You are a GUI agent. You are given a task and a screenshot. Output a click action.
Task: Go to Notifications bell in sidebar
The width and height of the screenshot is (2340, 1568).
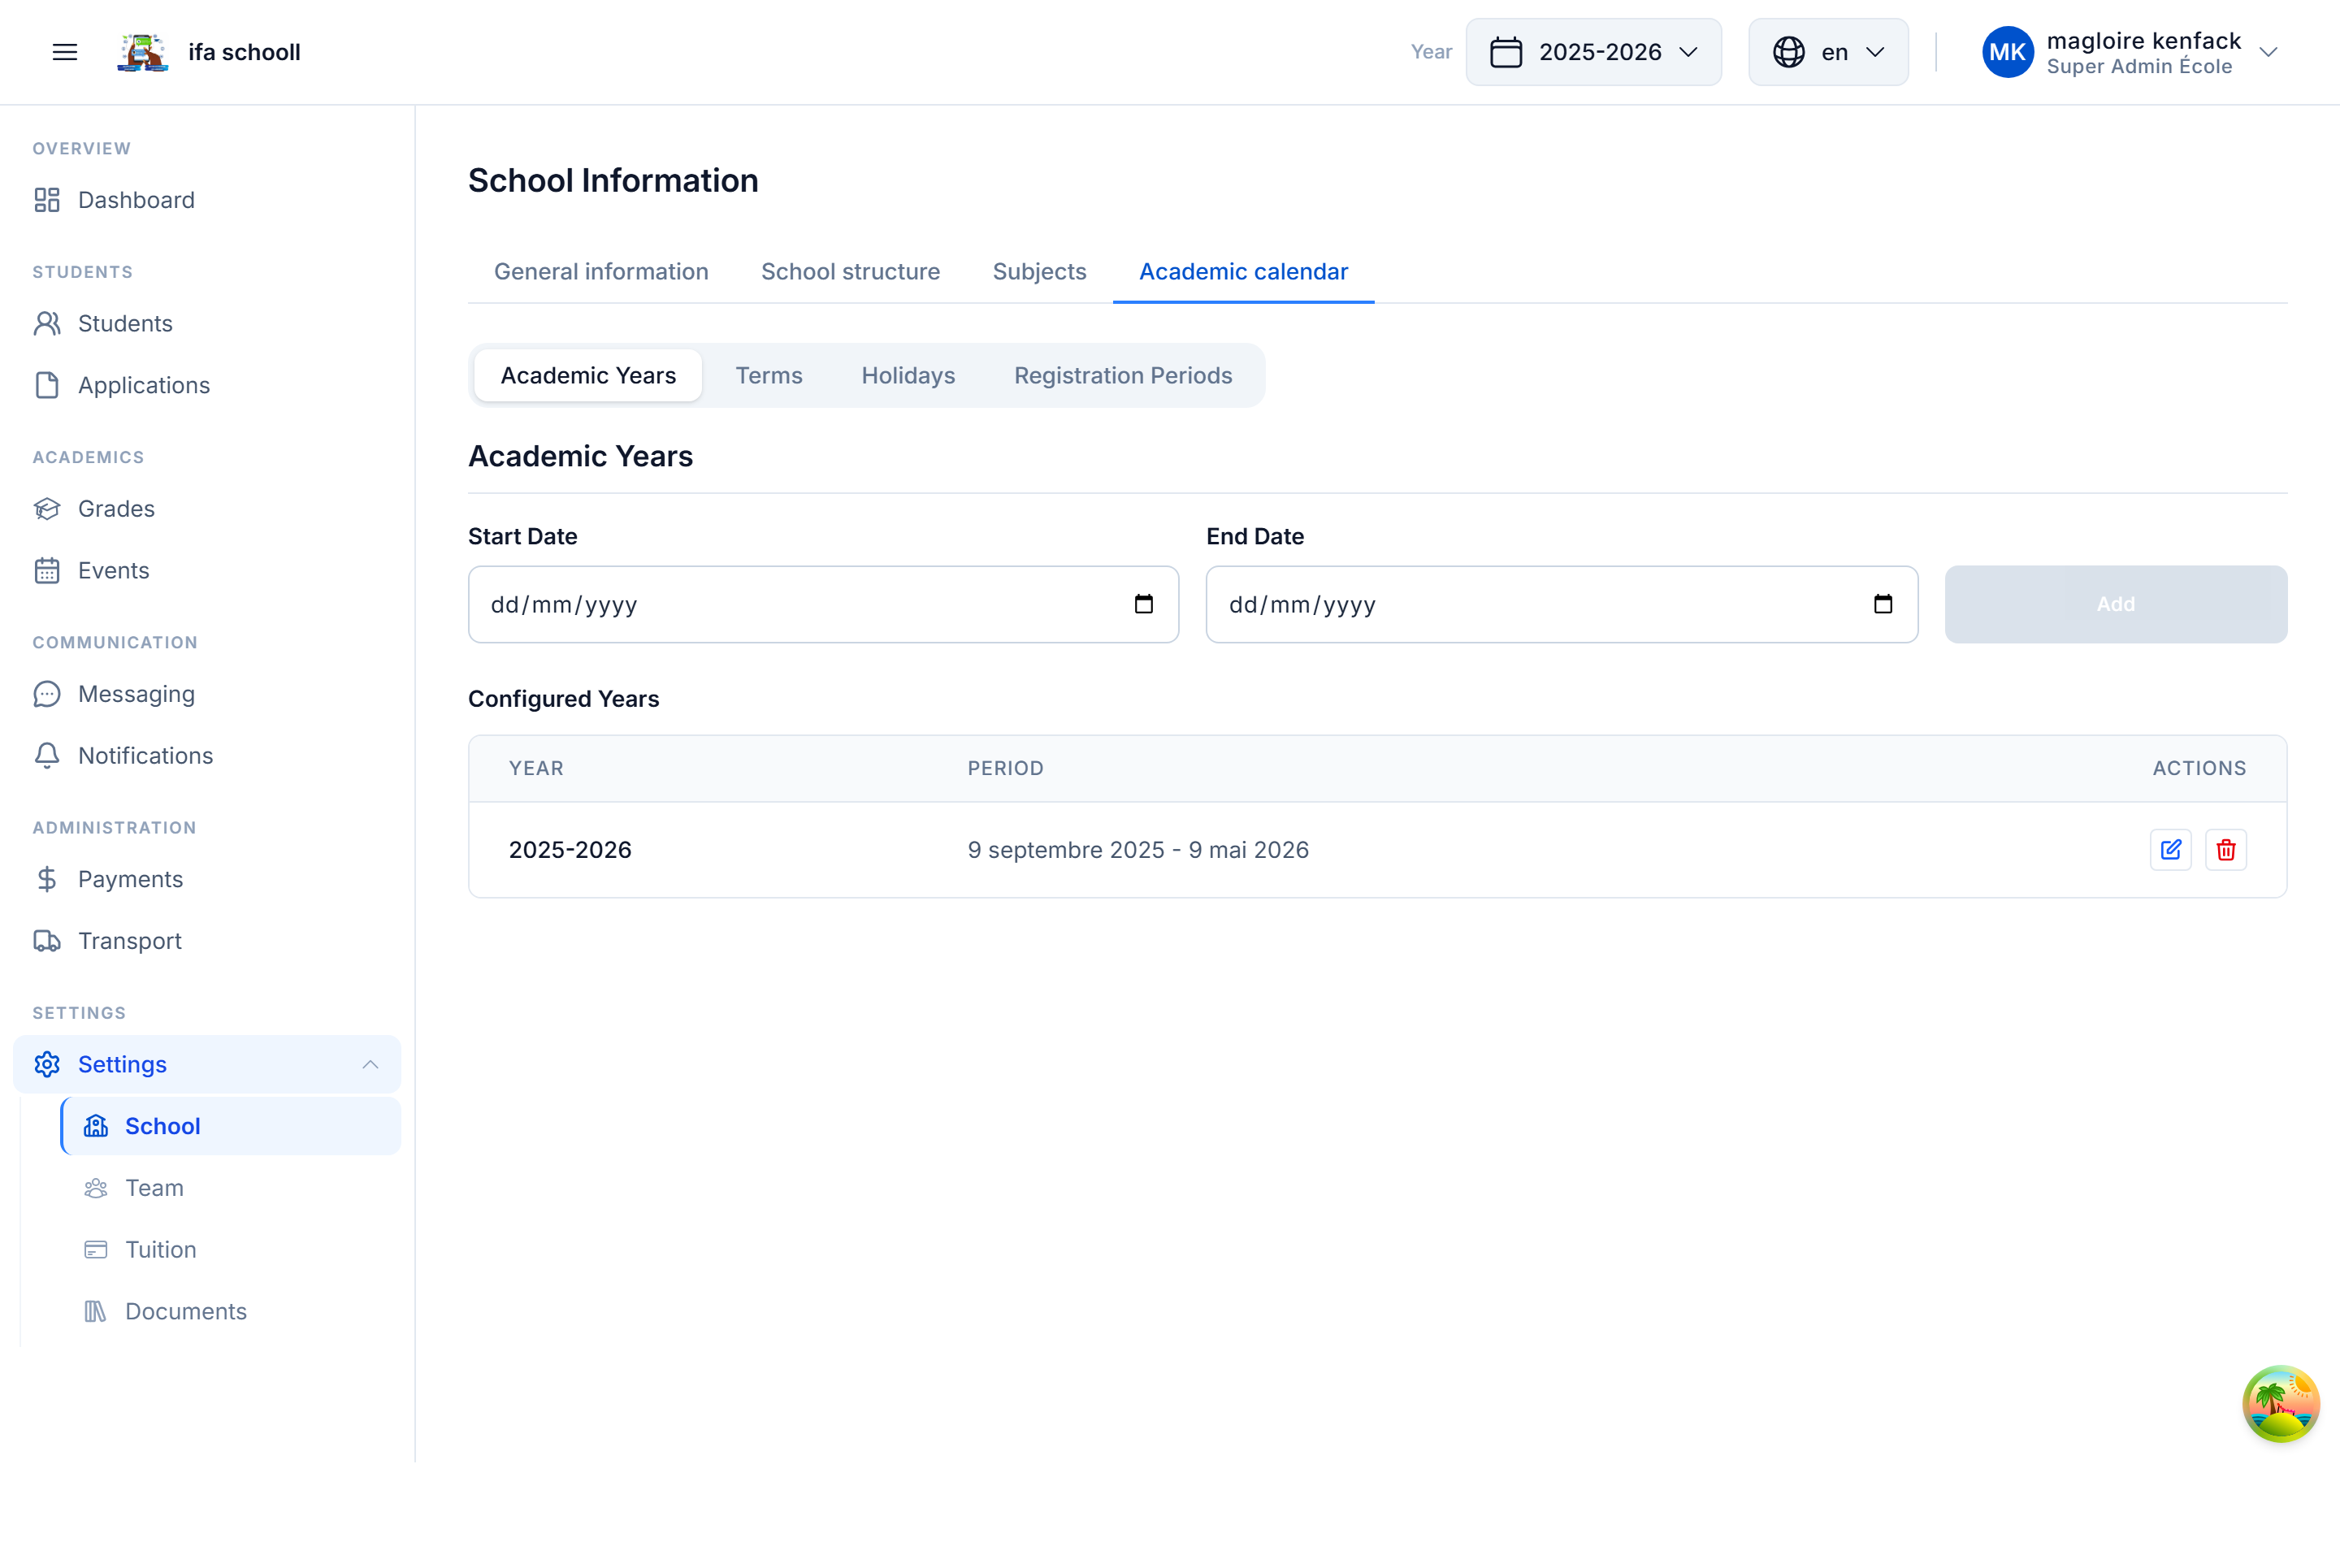(x=145, y=756)
